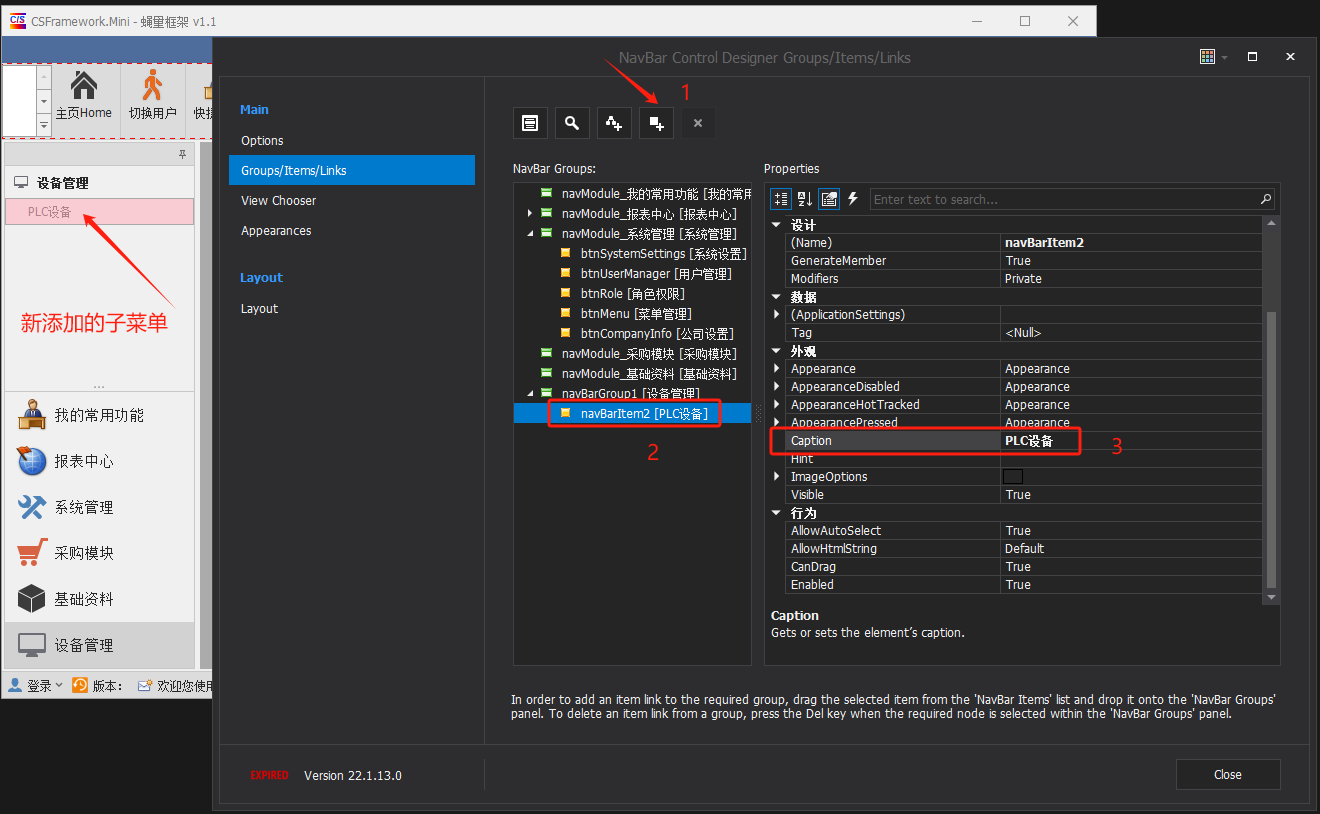Click the search magnifier in properties box
The image size is (1320, 814).
click(x=1266, y=199)
